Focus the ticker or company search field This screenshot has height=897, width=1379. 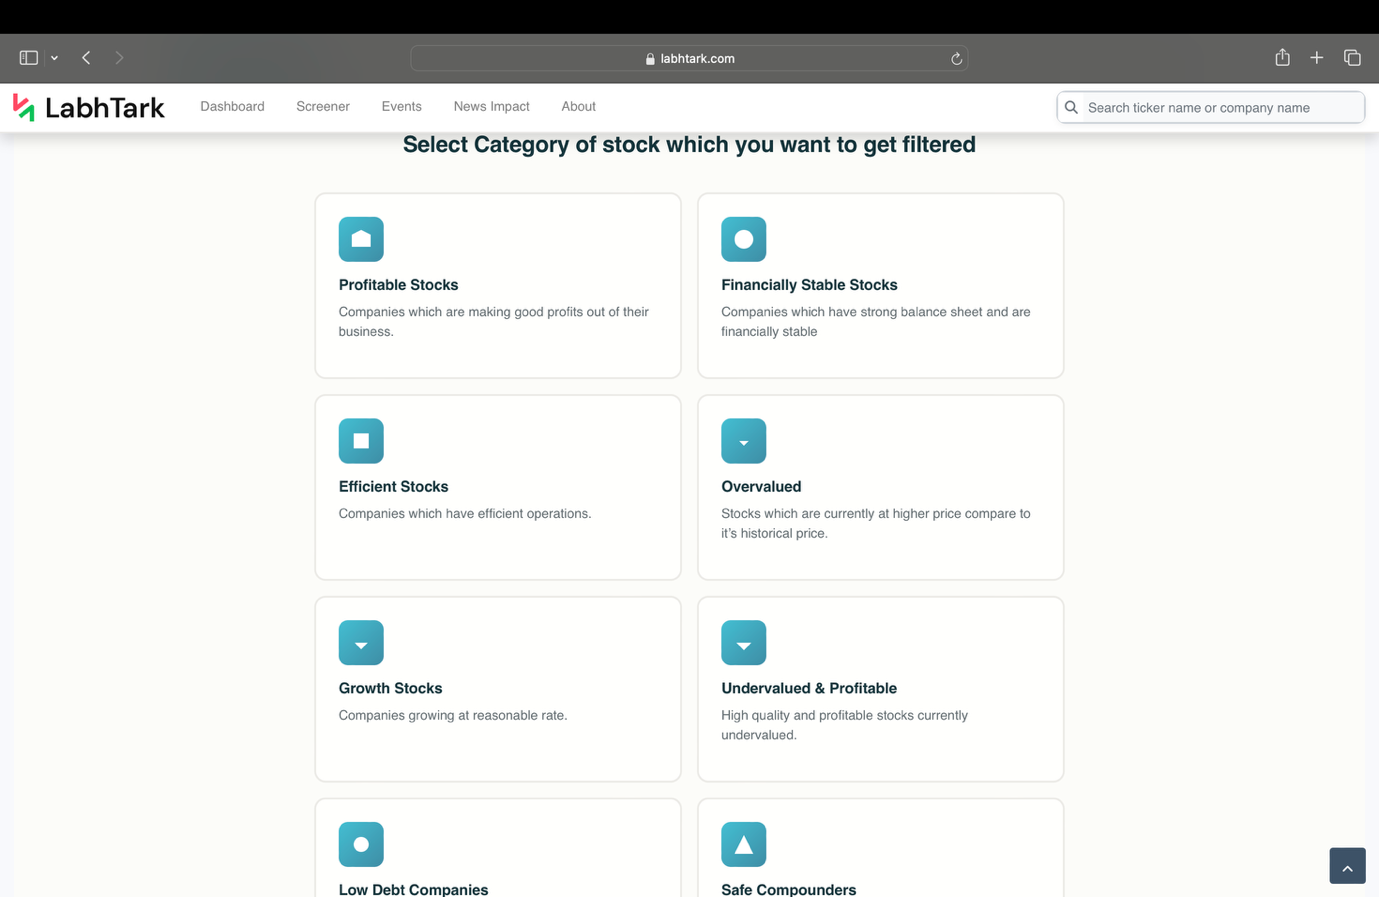pos(1210,107)
